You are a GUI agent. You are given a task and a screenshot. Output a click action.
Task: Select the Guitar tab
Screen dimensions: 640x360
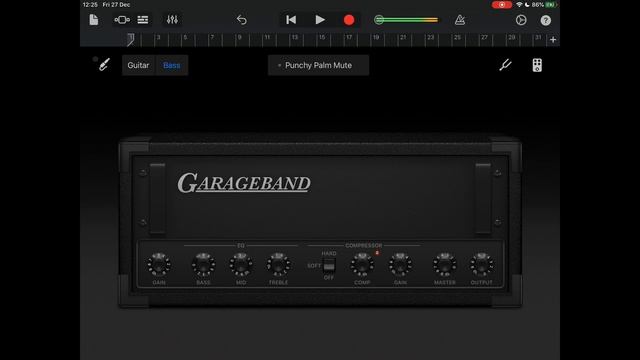[x=138, y=65]
